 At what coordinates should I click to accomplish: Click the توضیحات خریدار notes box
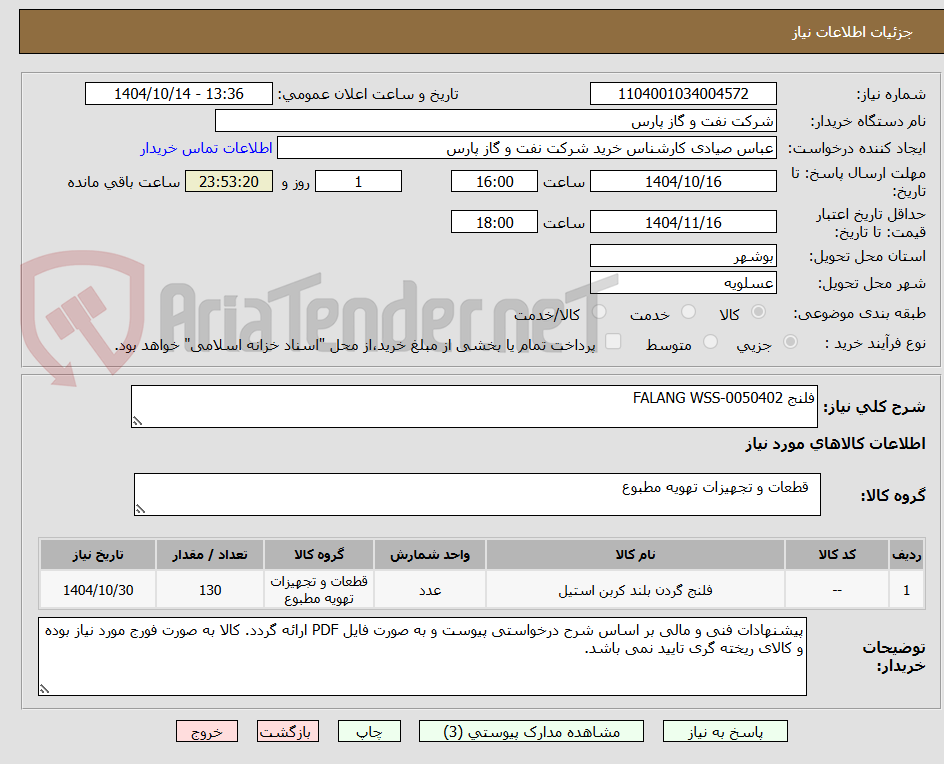(x=422, y=656)
